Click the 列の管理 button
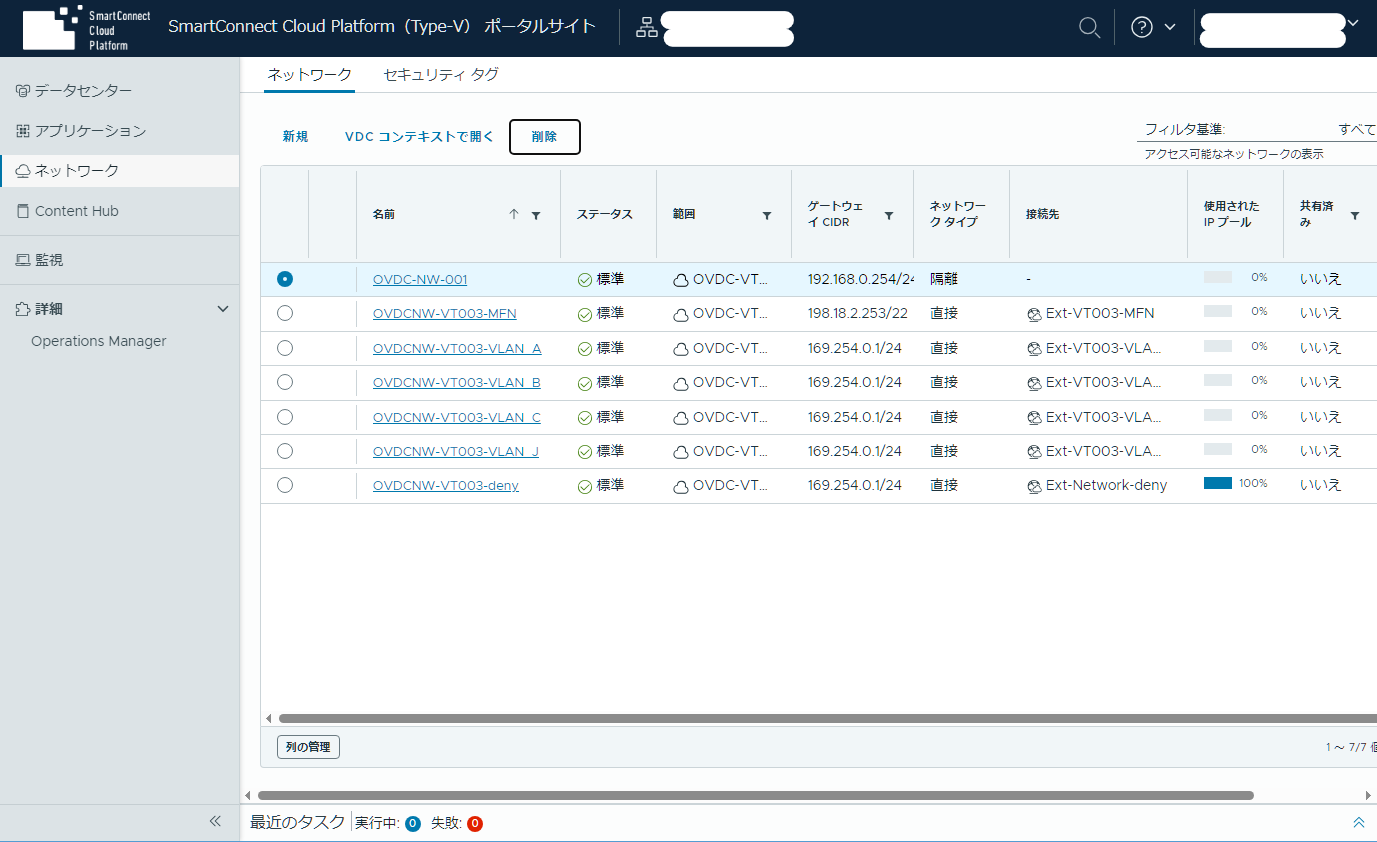The height and width of the screenshot is (842, 1377). [x=308, y=747]
